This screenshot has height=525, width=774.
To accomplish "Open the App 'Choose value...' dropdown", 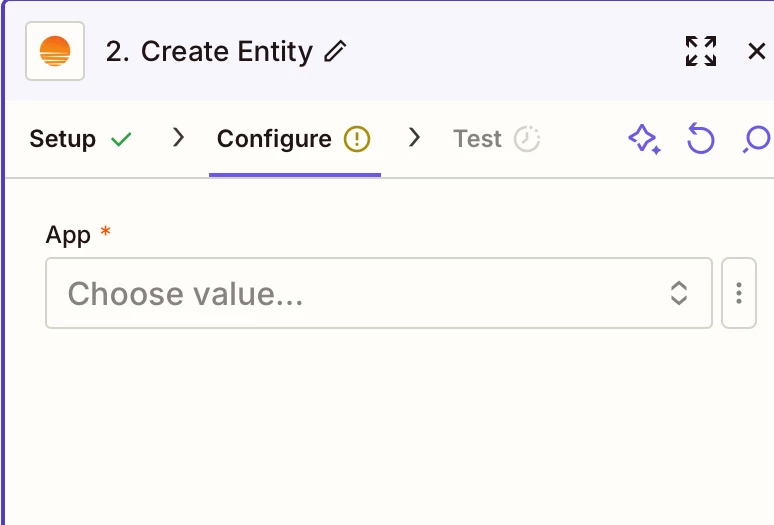I will (379, 293).
